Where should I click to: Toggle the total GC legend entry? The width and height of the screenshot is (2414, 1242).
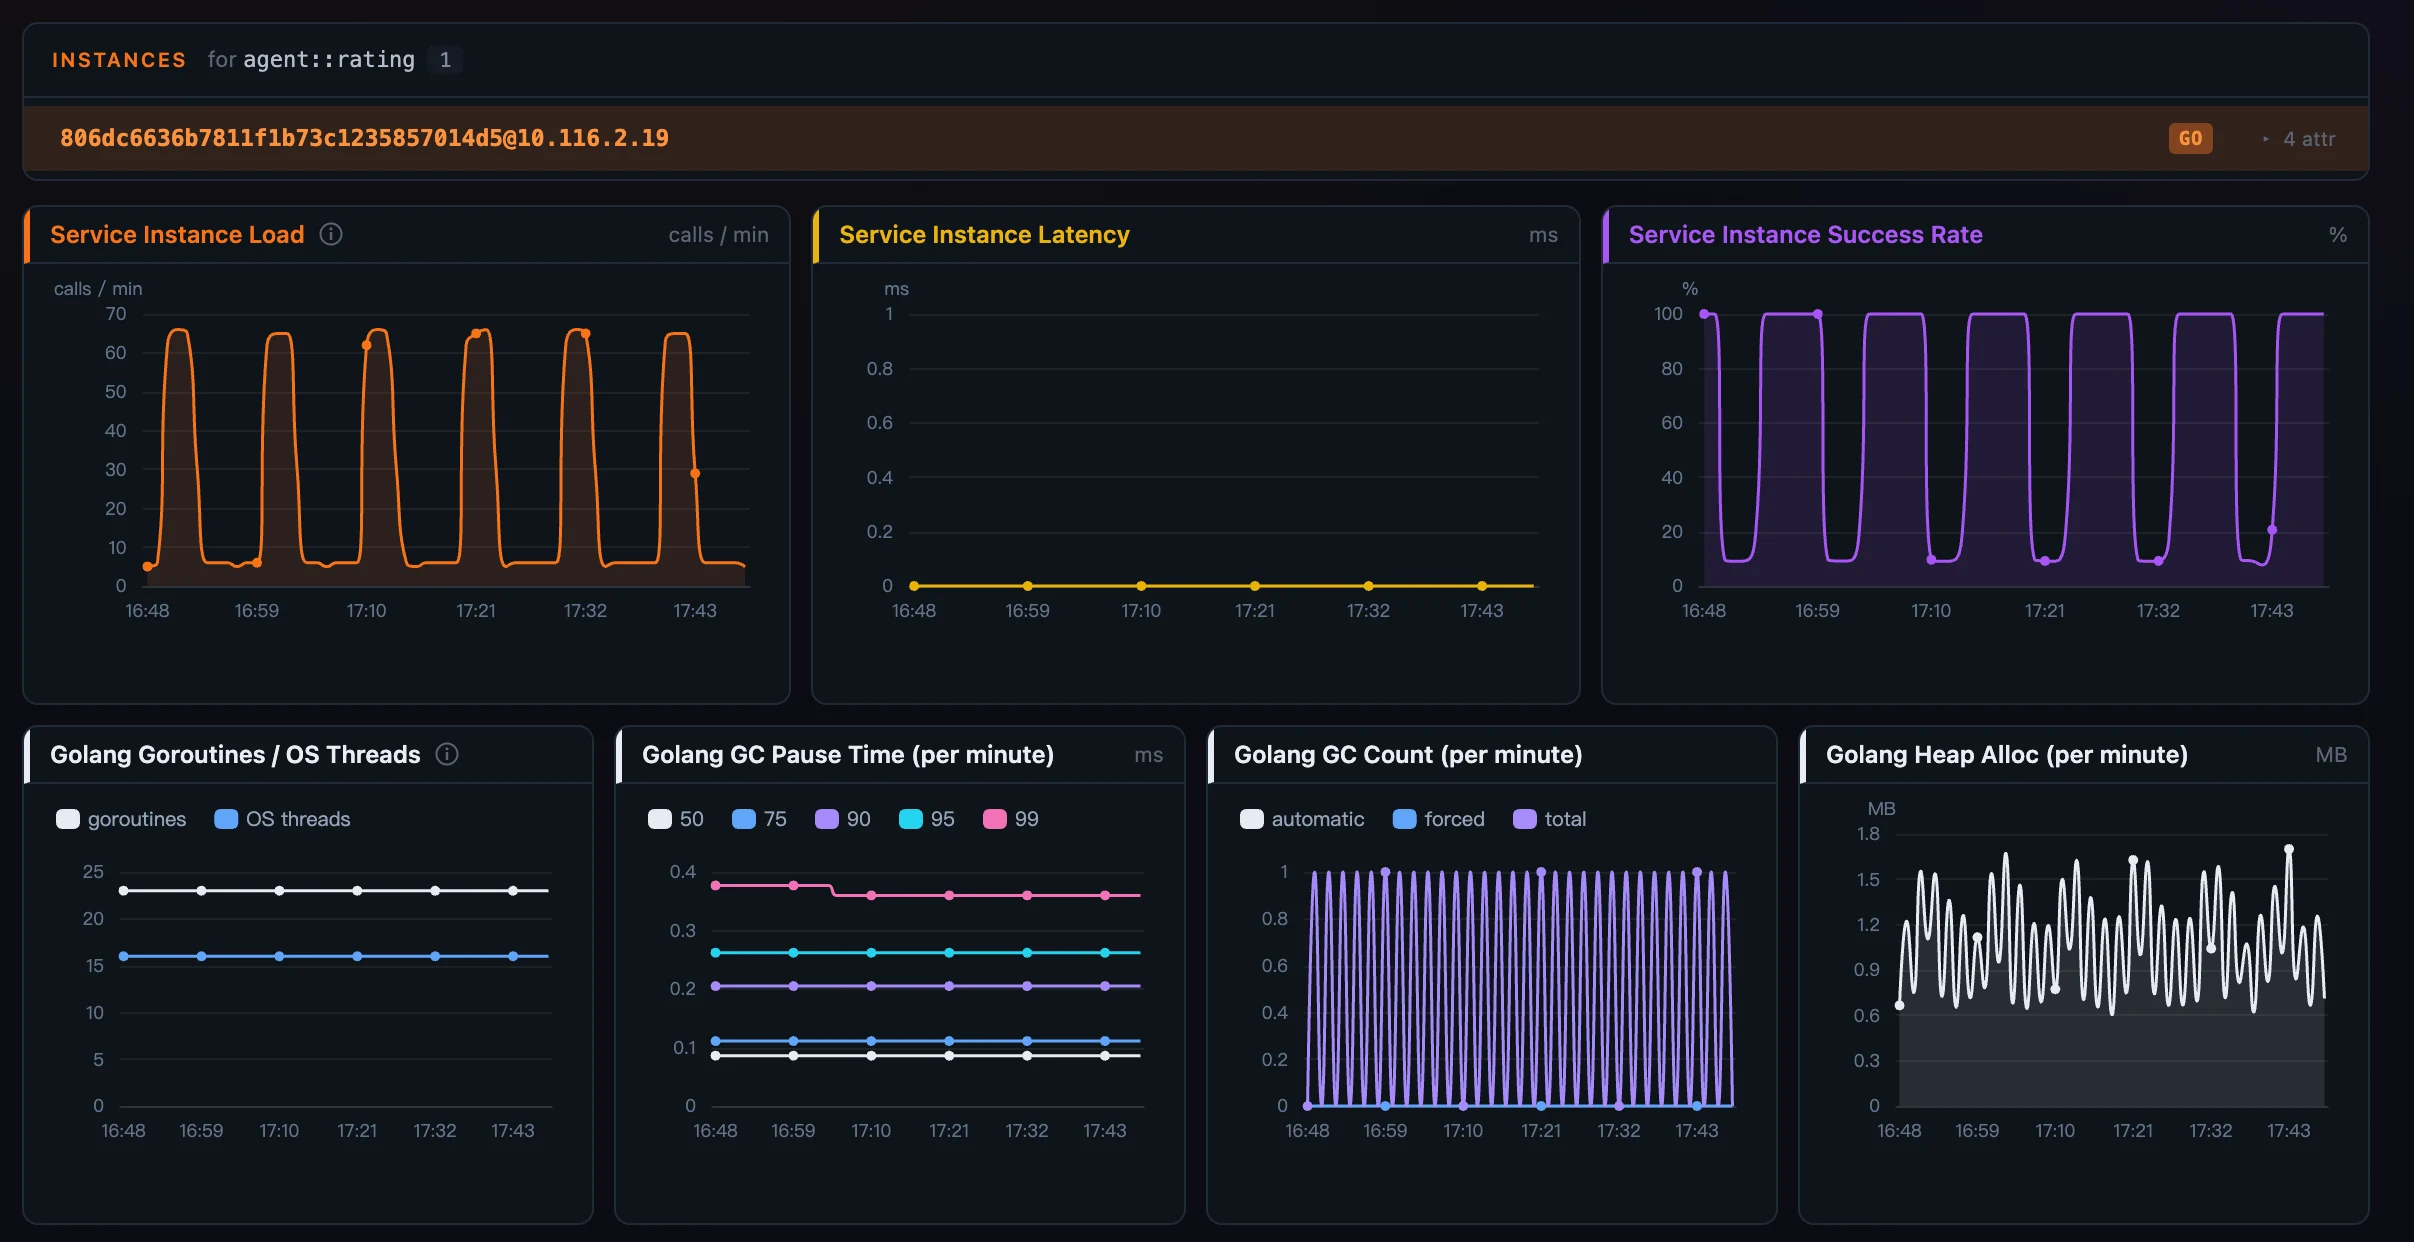tap(1550, 819)
